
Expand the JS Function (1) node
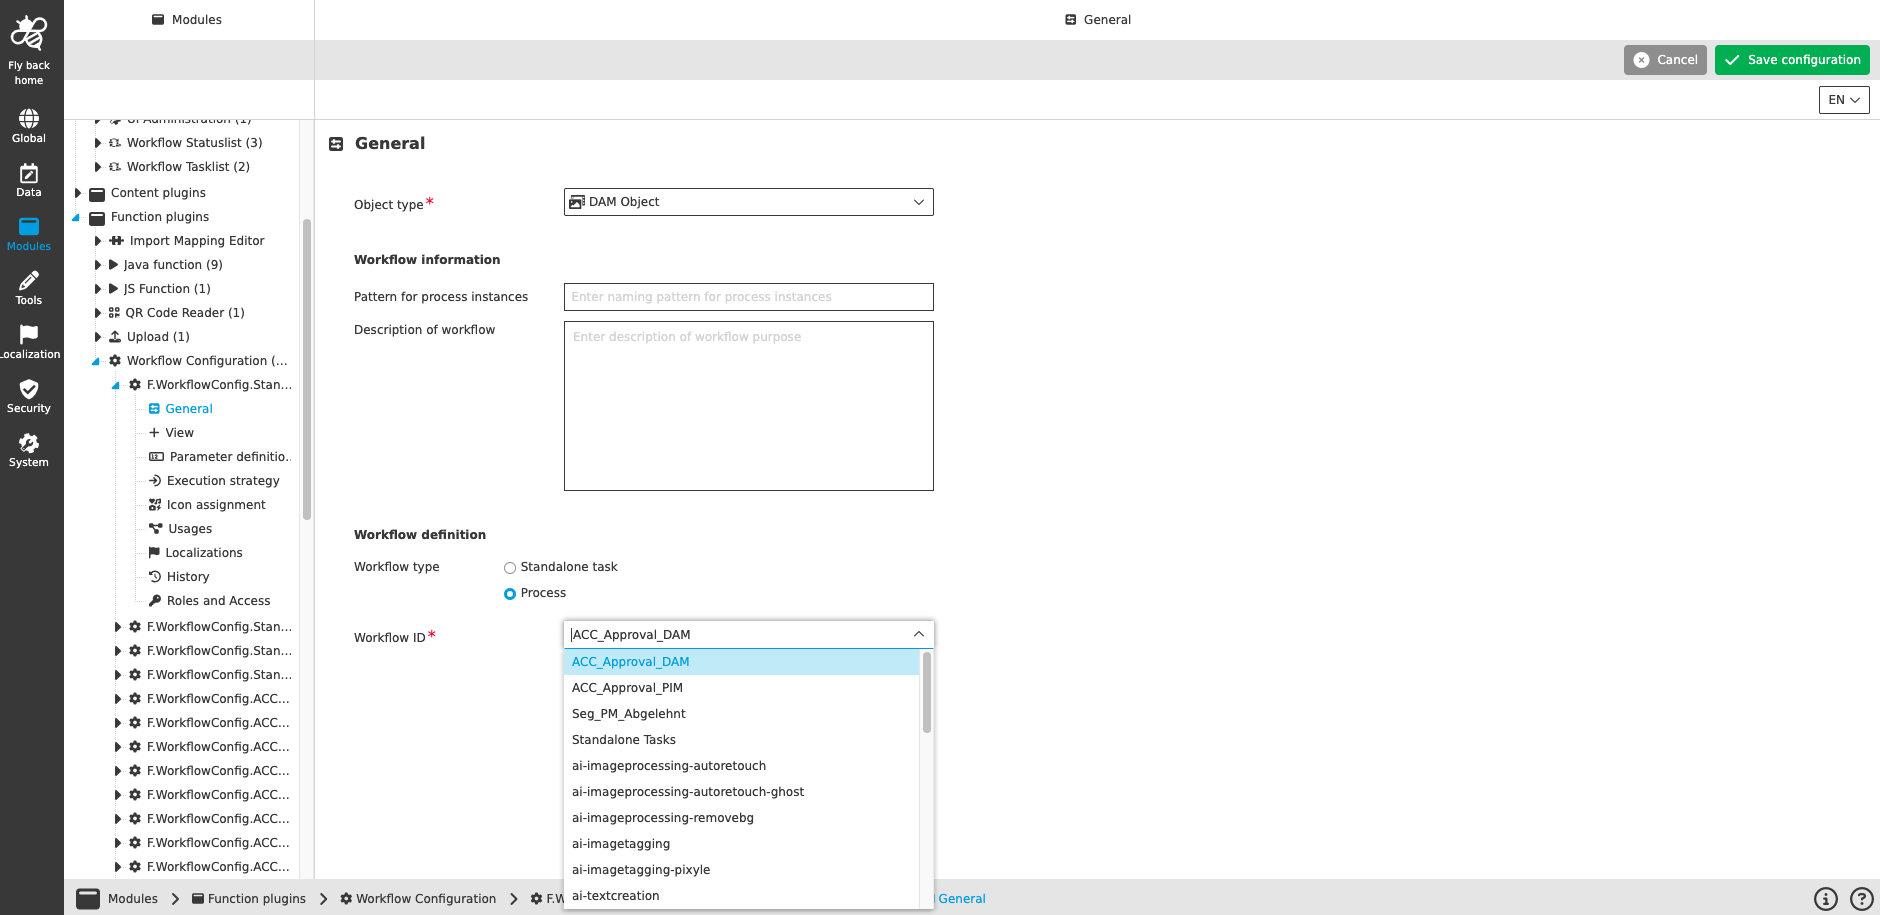click(98, 289)
